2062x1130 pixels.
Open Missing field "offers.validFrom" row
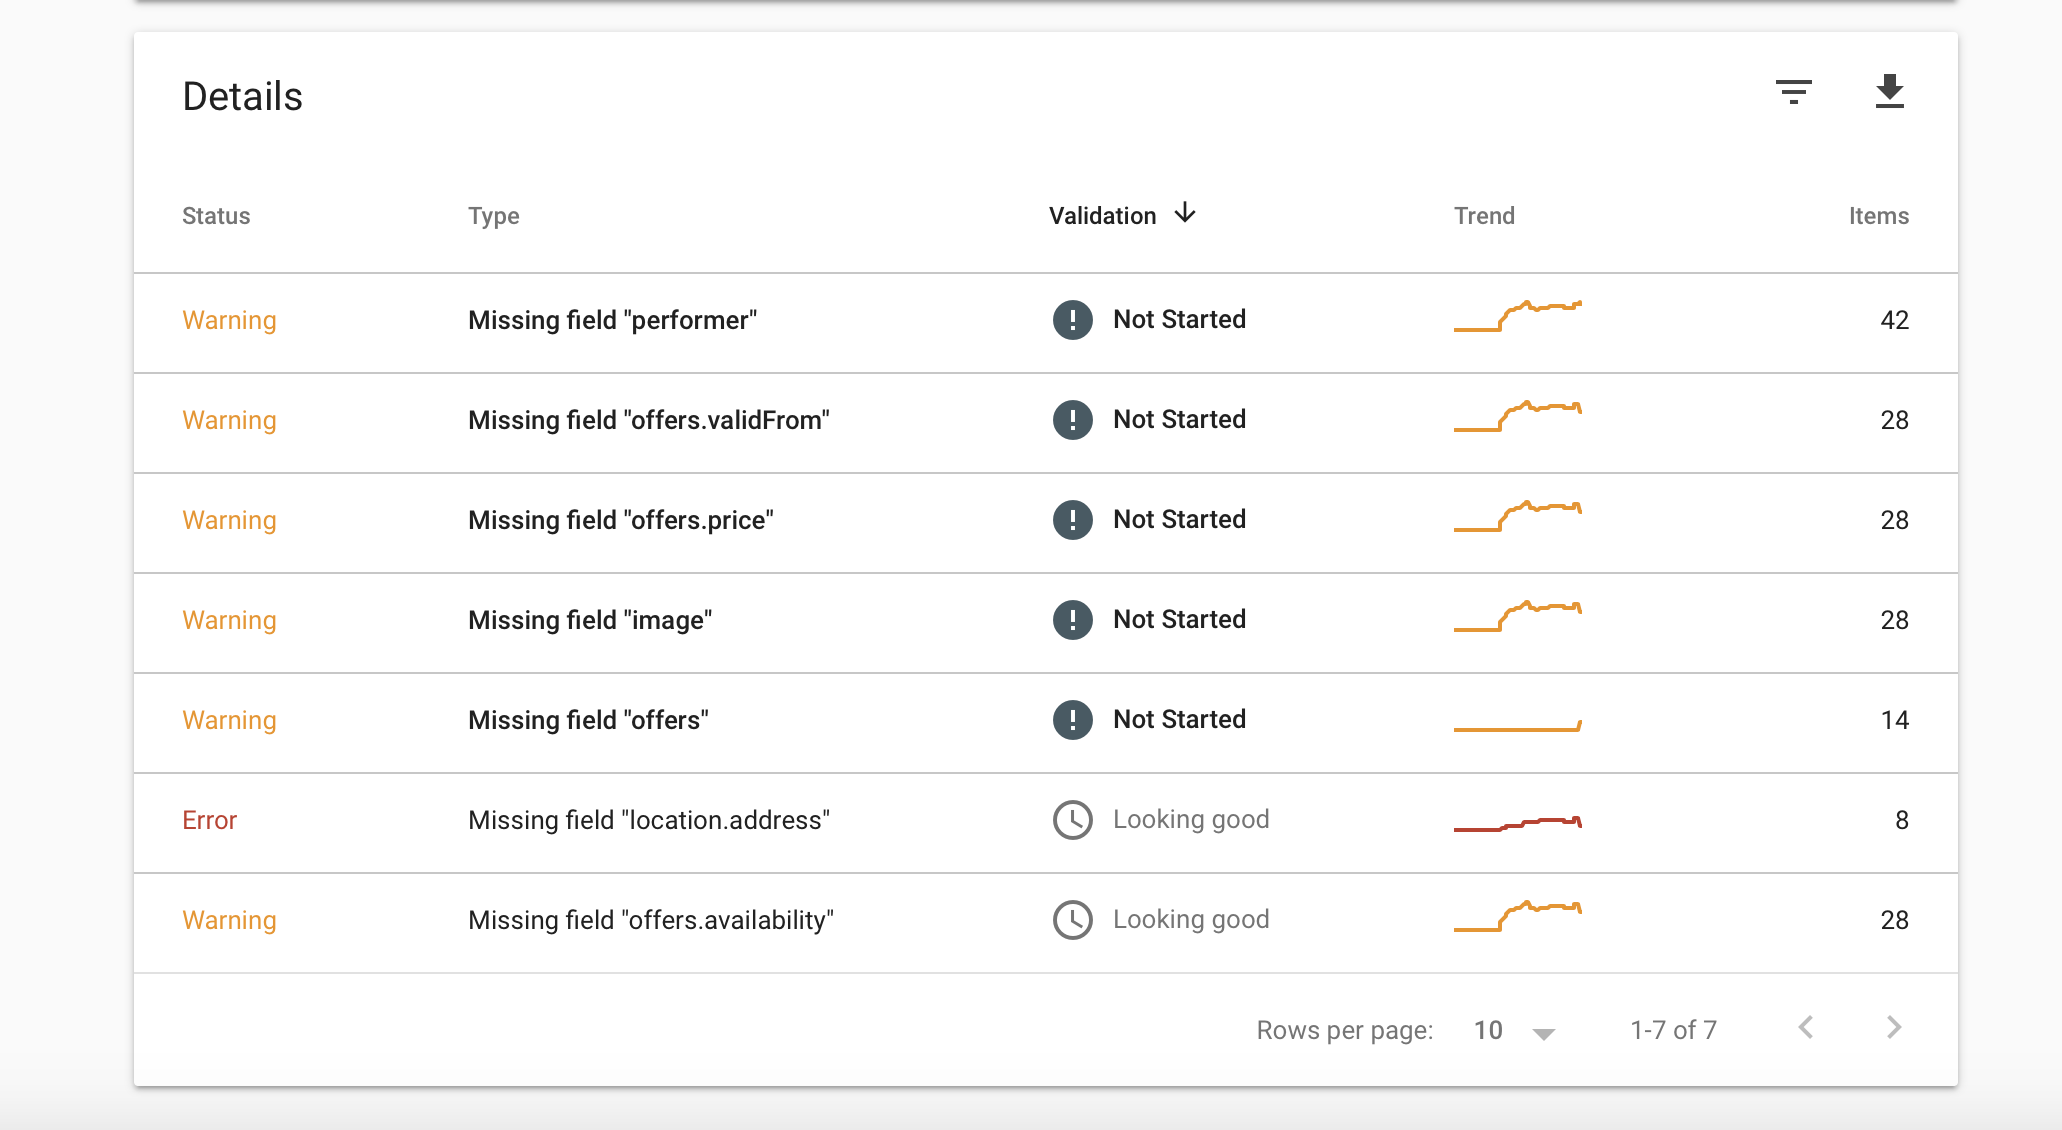(648, 420)
